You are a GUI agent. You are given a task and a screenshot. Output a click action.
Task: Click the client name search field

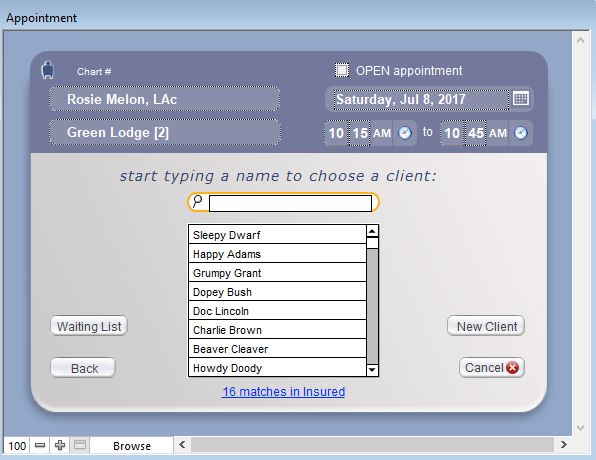point(290,203)
